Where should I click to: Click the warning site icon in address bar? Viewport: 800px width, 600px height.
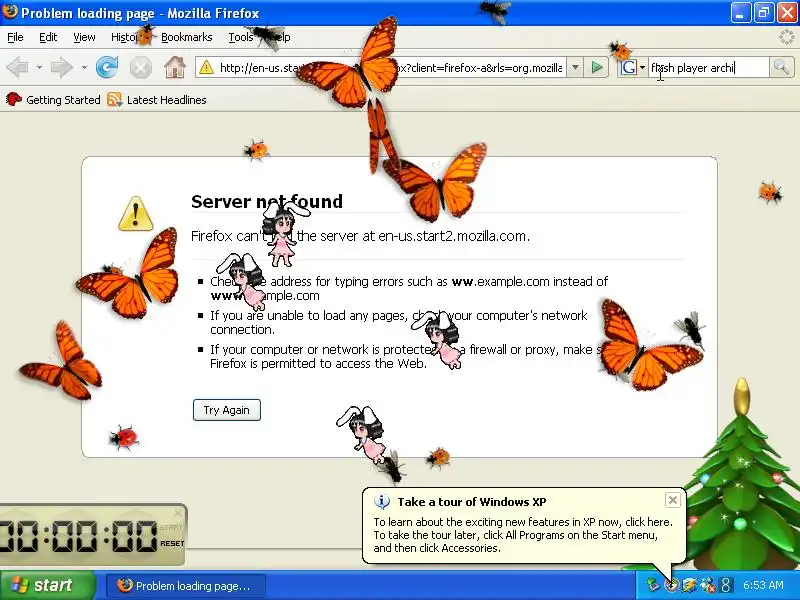pyautogui.click(x=206, y=67)
